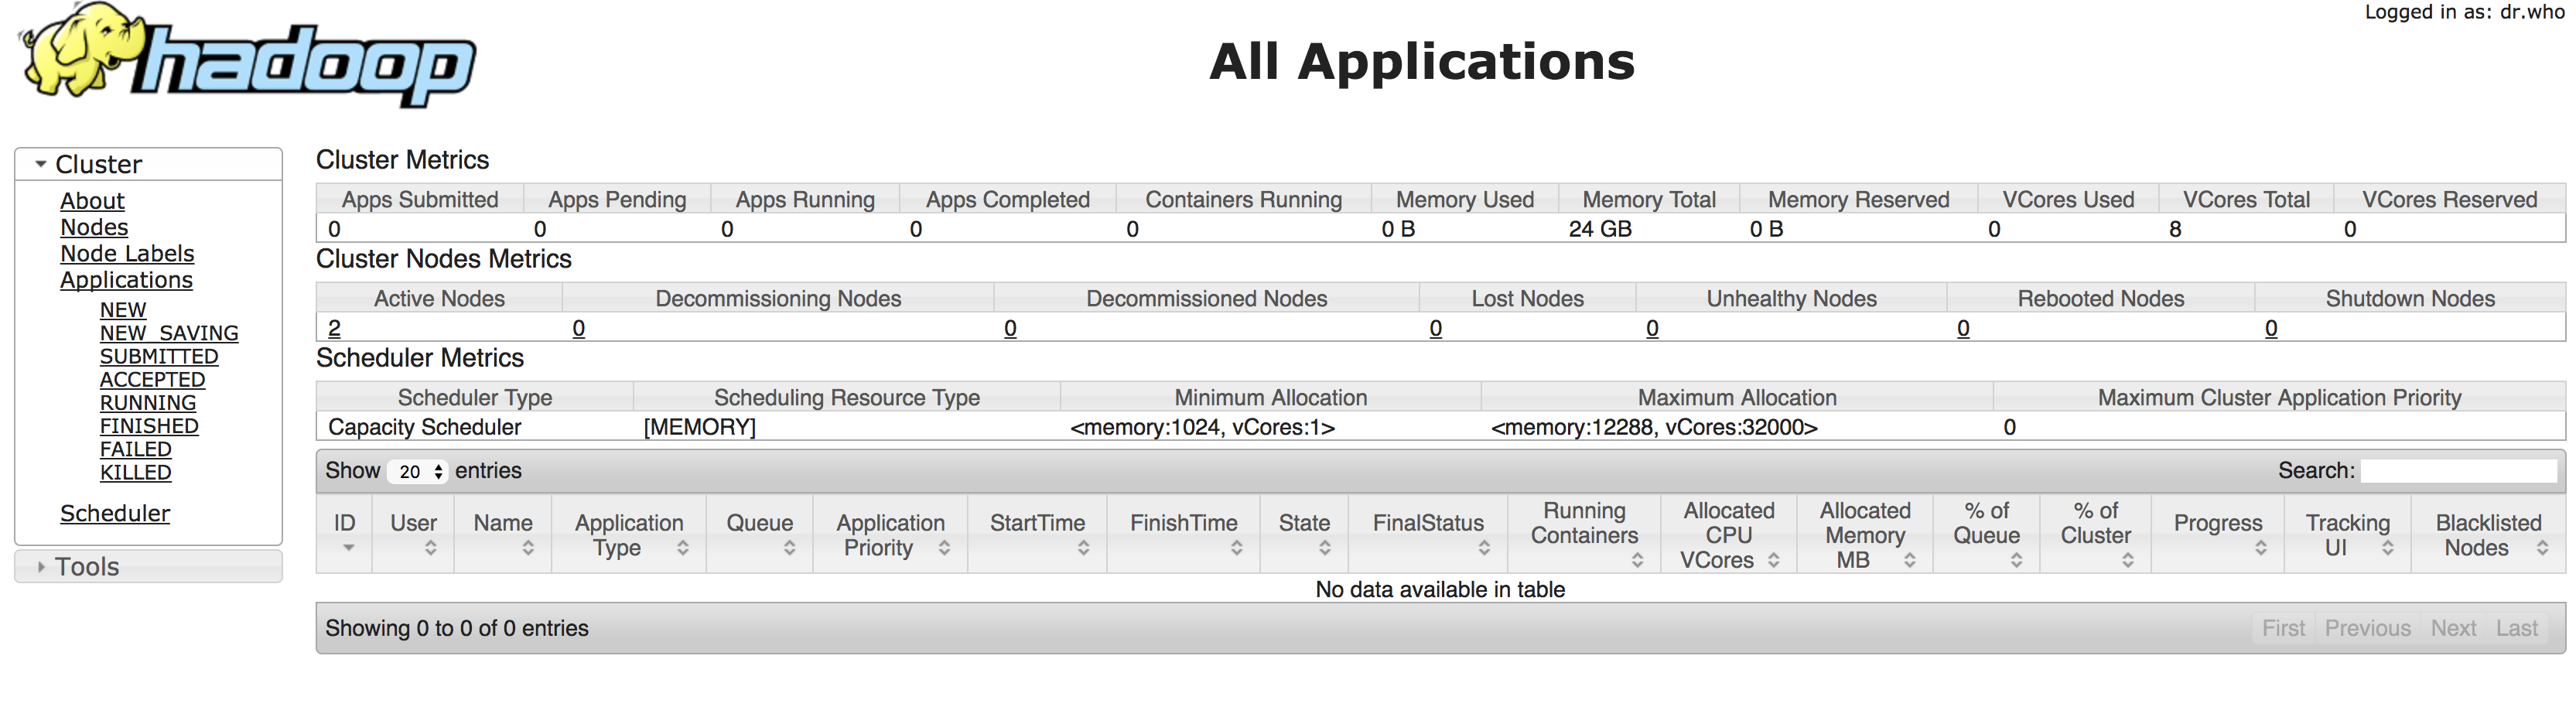
Task: Collapse the Cluster sidebar section
Action: [41, 164]
